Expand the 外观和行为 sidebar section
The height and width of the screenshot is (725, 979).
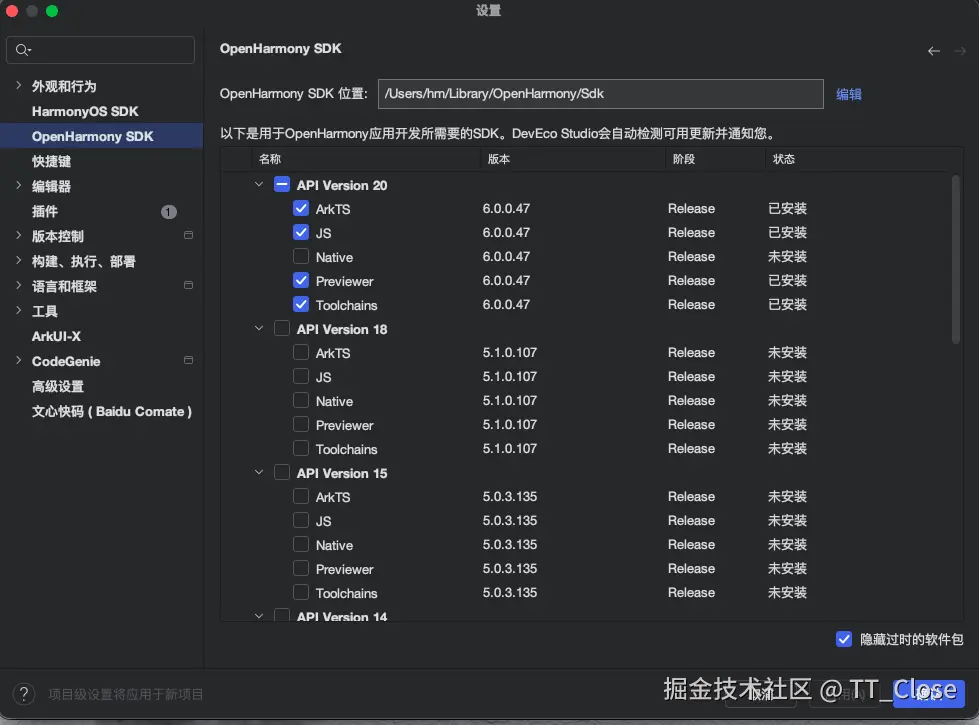click(20, 85)
